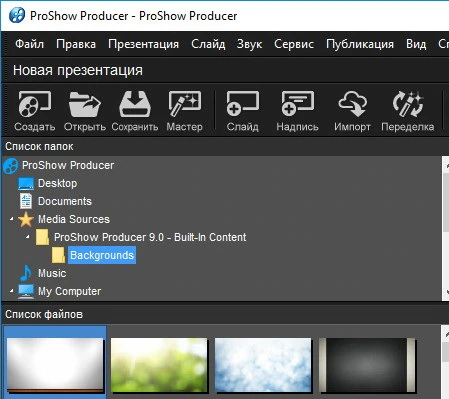449x399 pixels.
Task: Click the Documents page icon in folder tree
Action: (26, 201)
